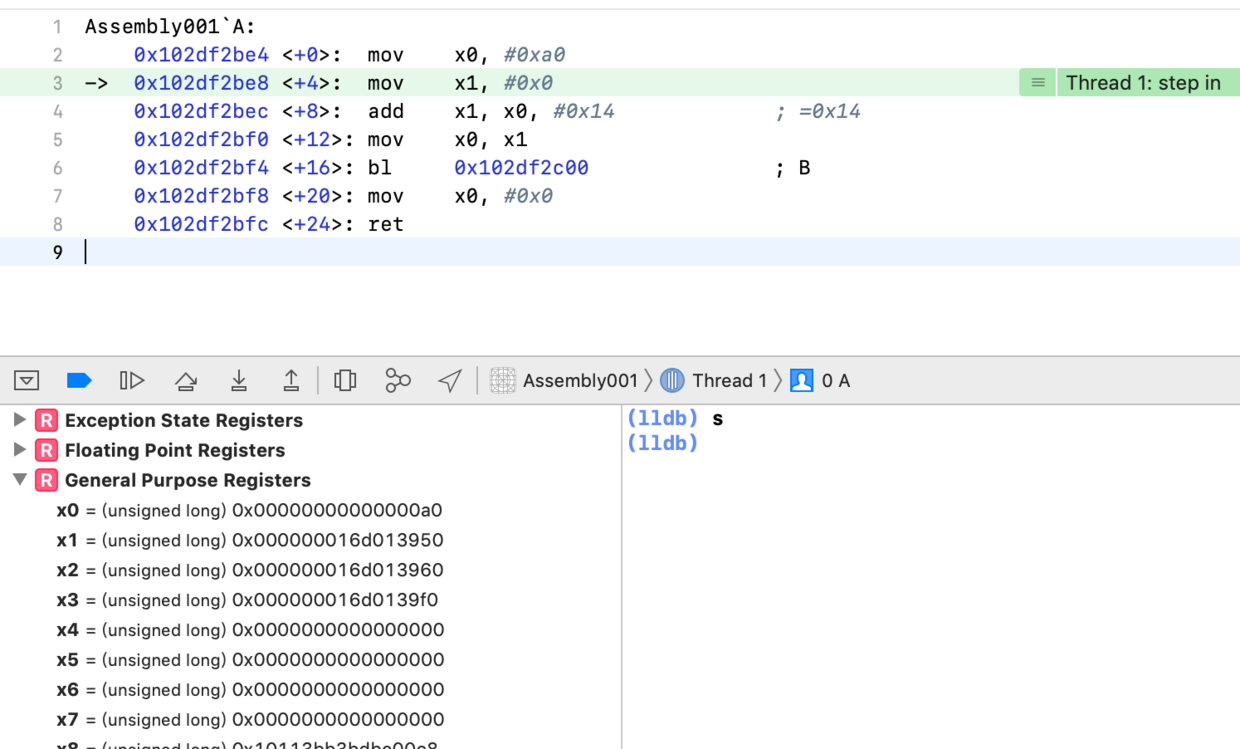Select Assembly001 process in jump bar
Viewport: 1240px width, 749px height.
tap(566, 381)
